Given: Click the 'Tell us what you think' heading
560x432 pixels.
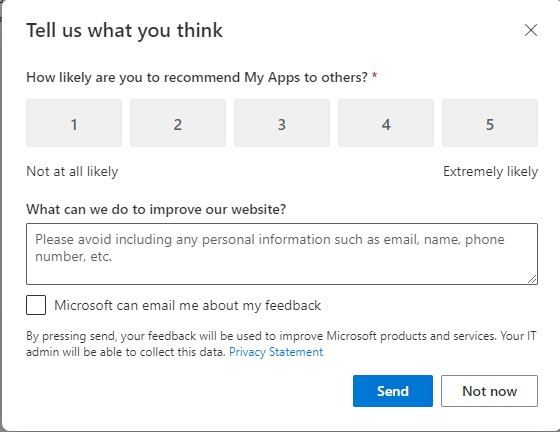Looking at the screenshot, I should tap(125, 31).
